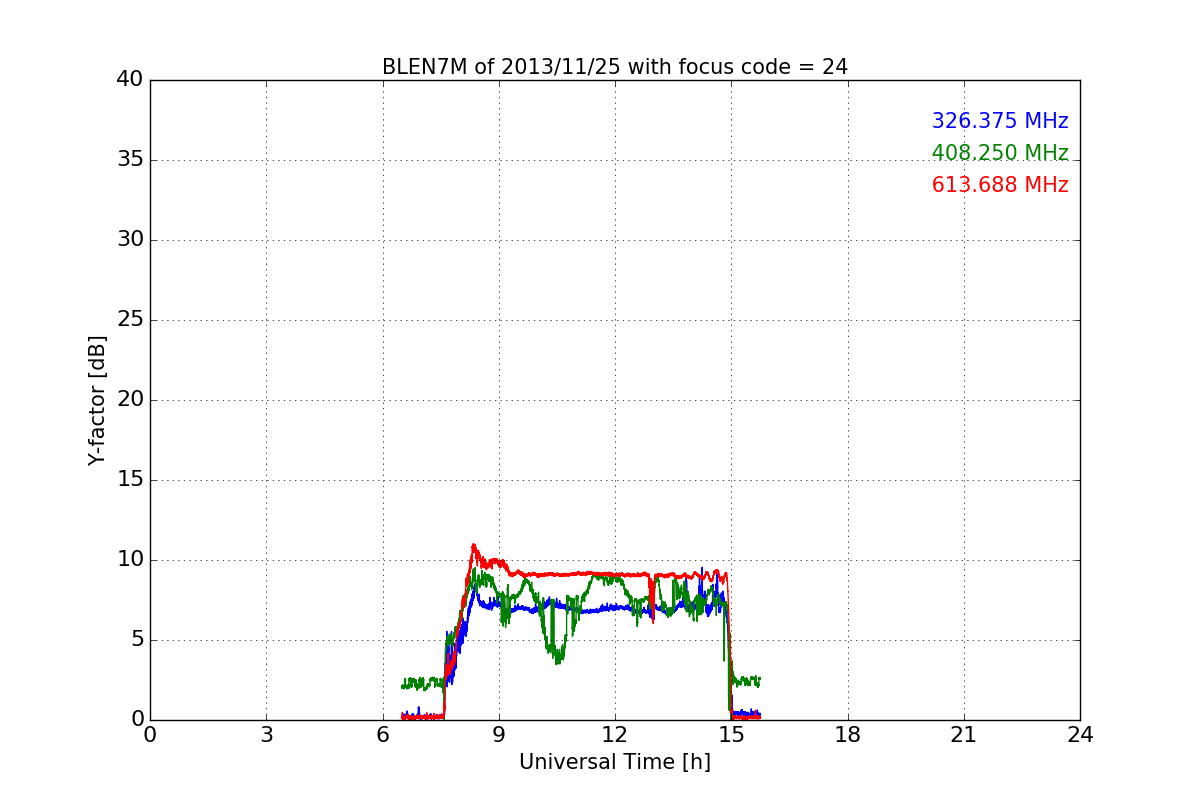Click the y-axis tick label 10

click(x=130, y=560)
